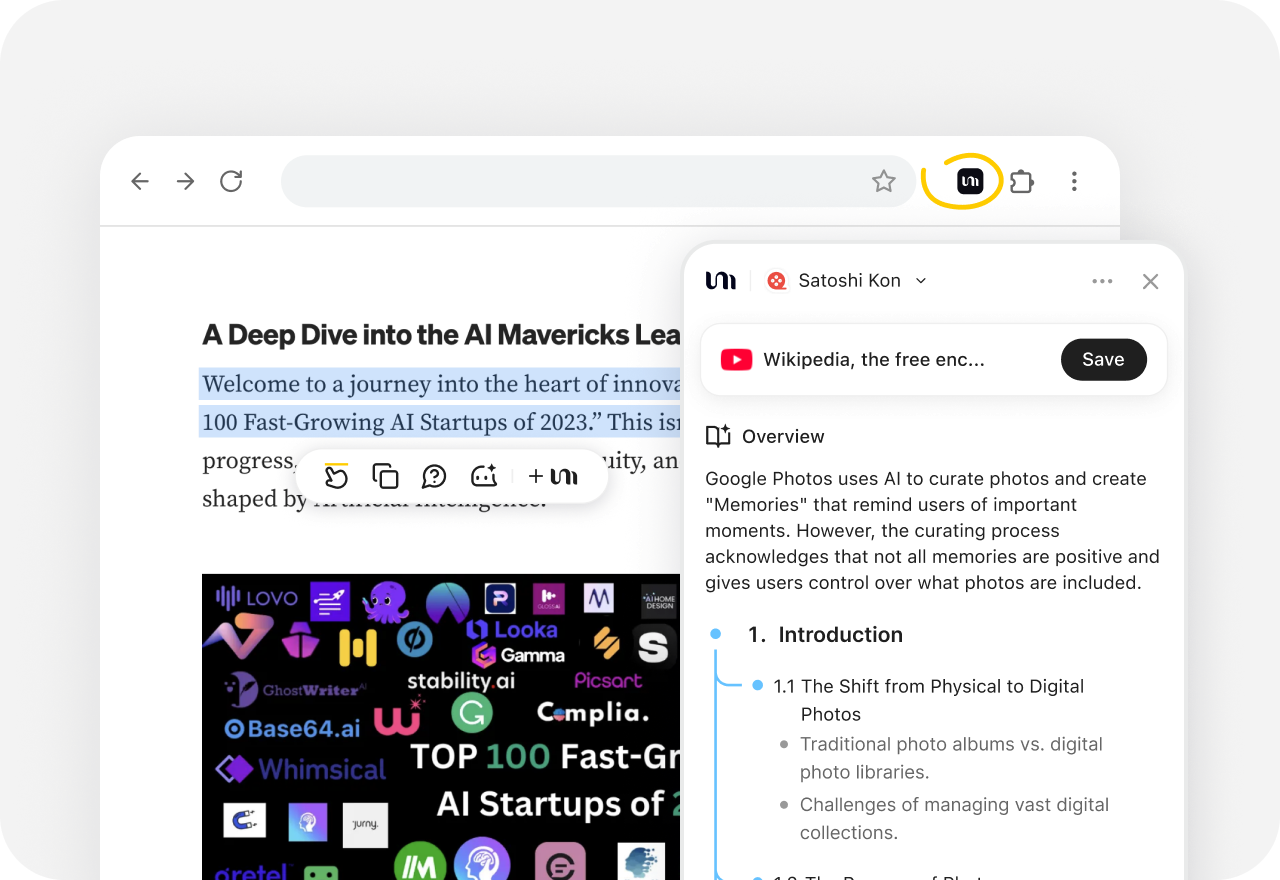
Task: Click the green Grammarly G logo
Action: 472,712
